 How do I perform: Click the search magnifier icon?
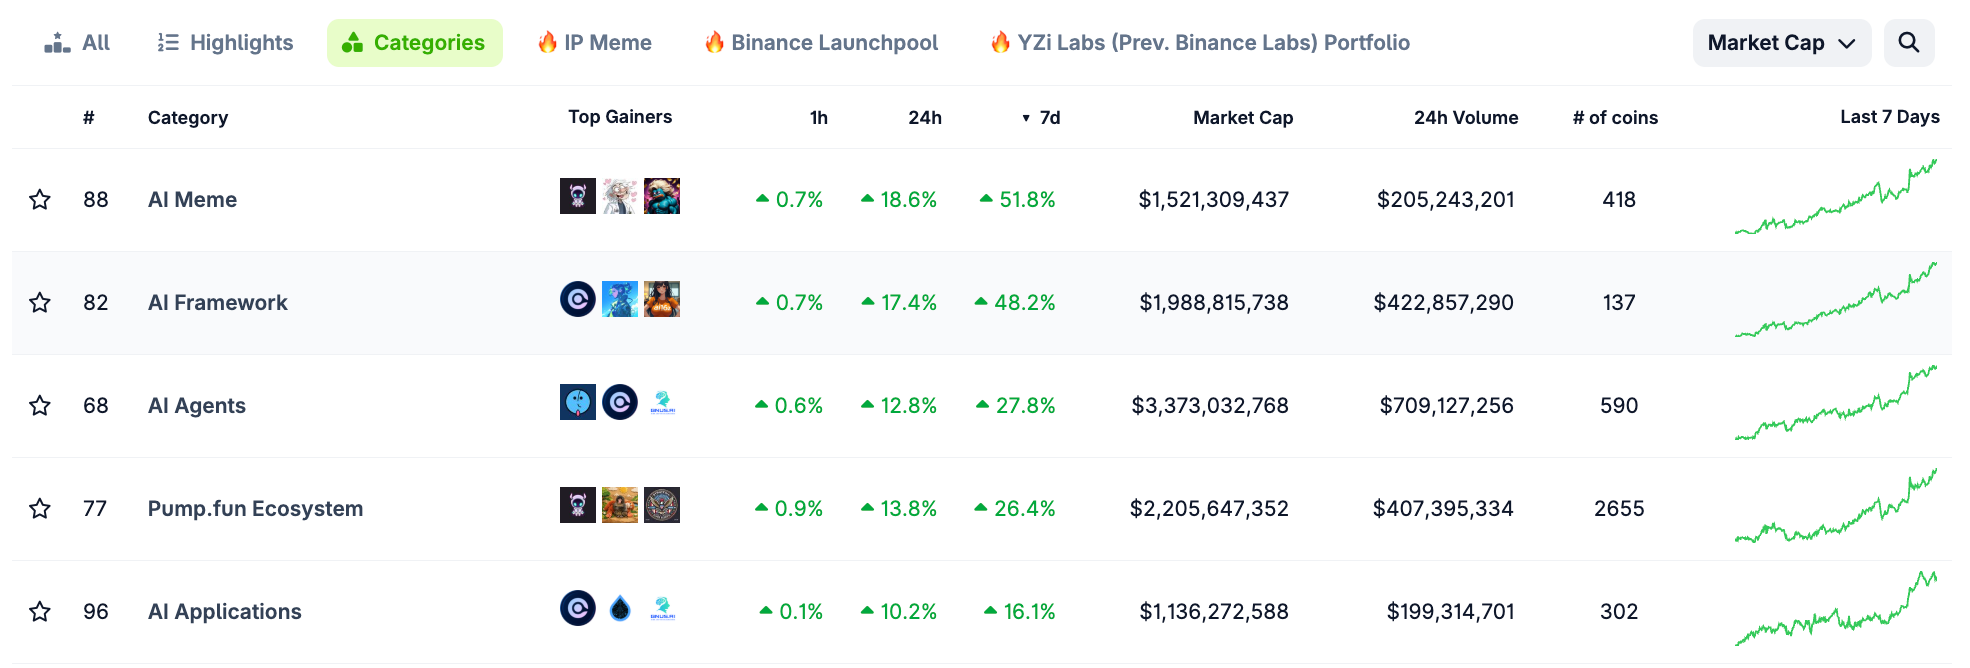coord(1908,43)
